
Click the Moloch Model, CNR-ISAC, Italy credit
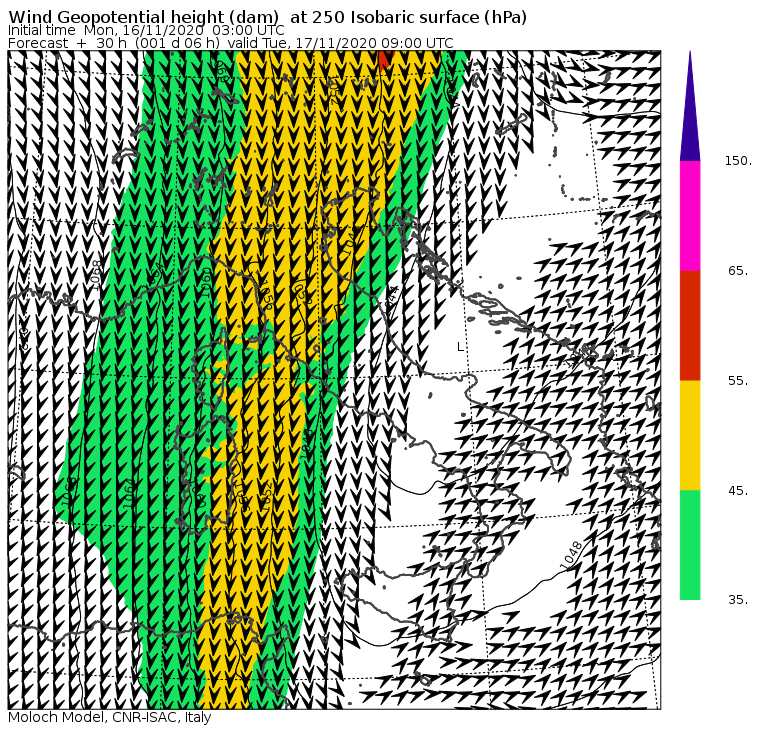point(110,718)
